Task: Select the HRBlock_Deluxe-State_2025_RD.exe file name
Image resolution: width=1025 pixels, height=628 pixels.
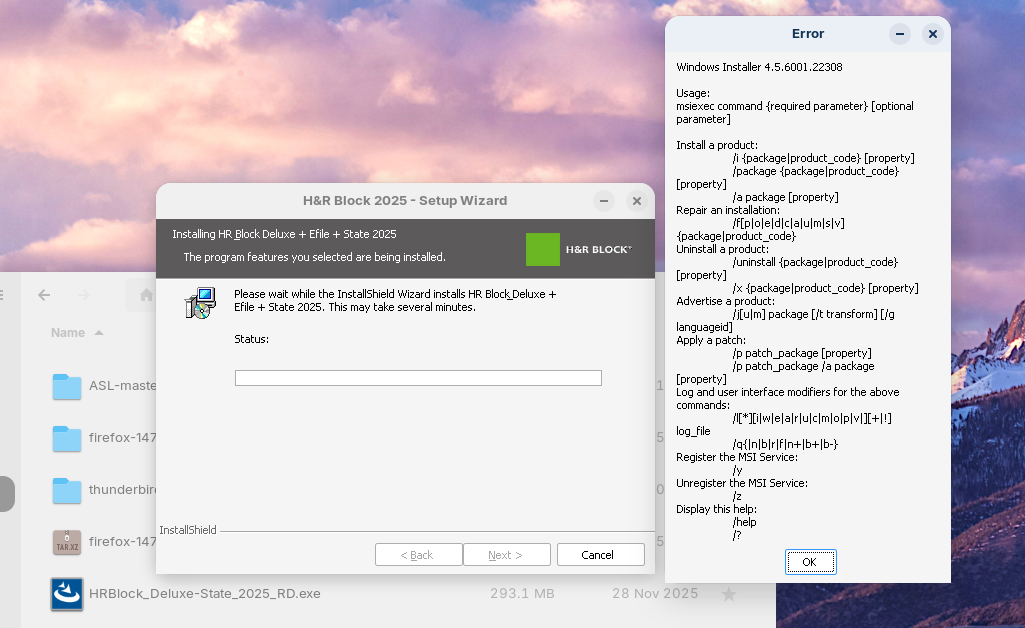Action: pyautogui.click(x=205, y=594)
